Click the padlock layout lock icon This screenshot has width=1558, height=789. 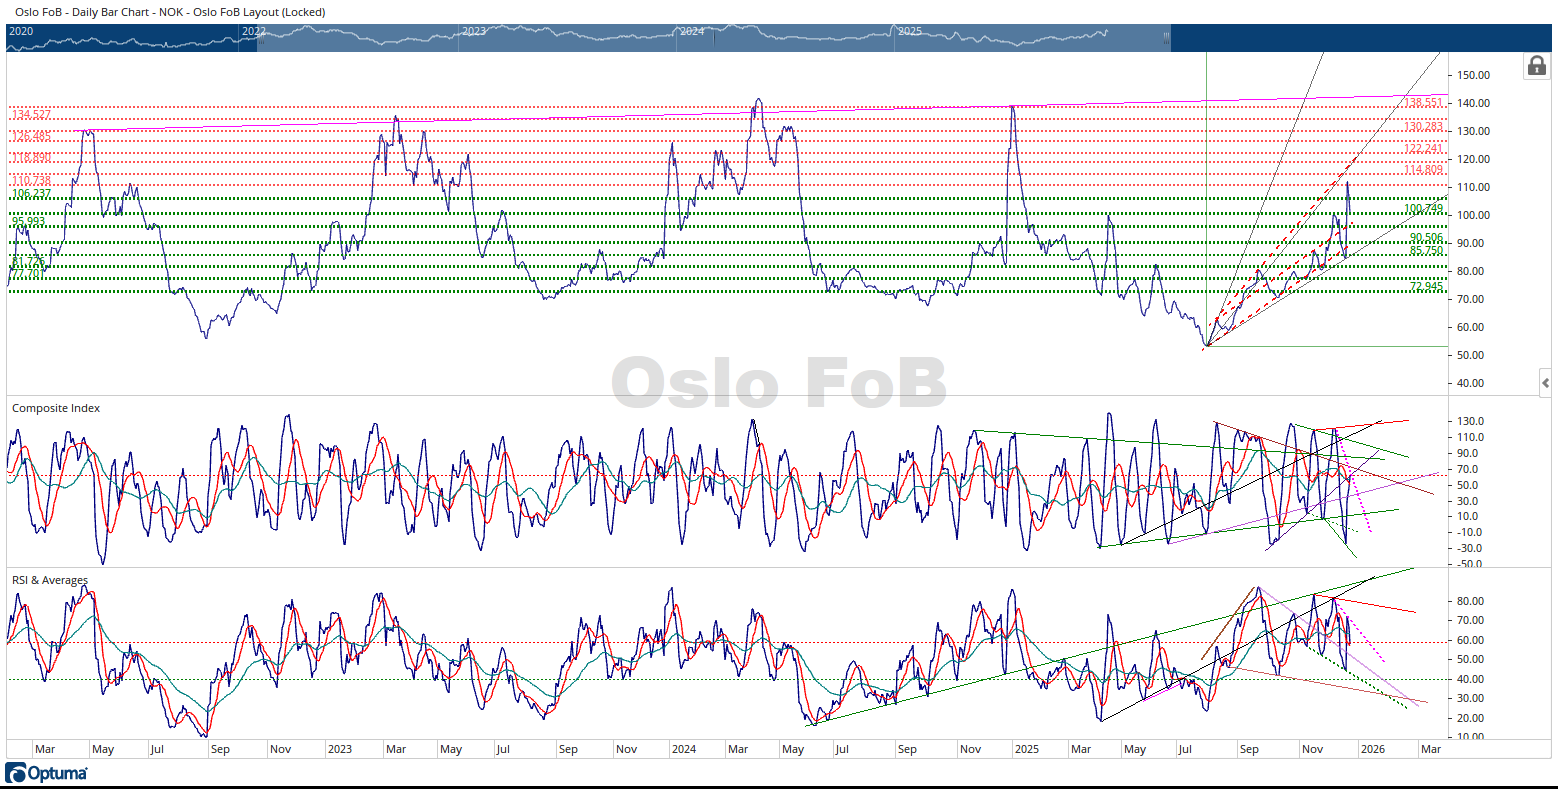tap(1536, 66)
